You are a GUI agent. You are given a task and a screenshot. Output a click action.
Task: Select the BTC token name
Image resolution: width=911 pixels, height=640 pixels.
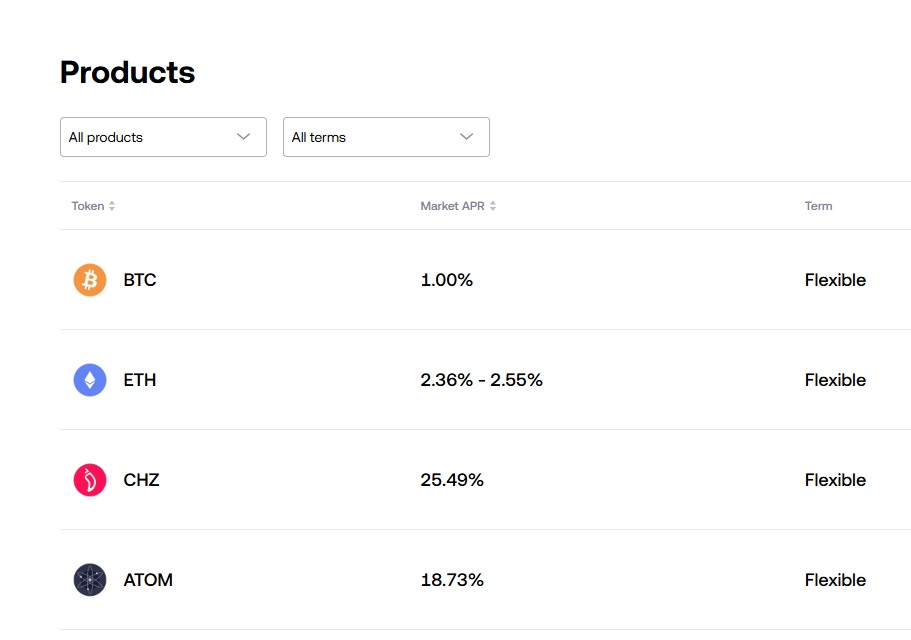[140, 280]
